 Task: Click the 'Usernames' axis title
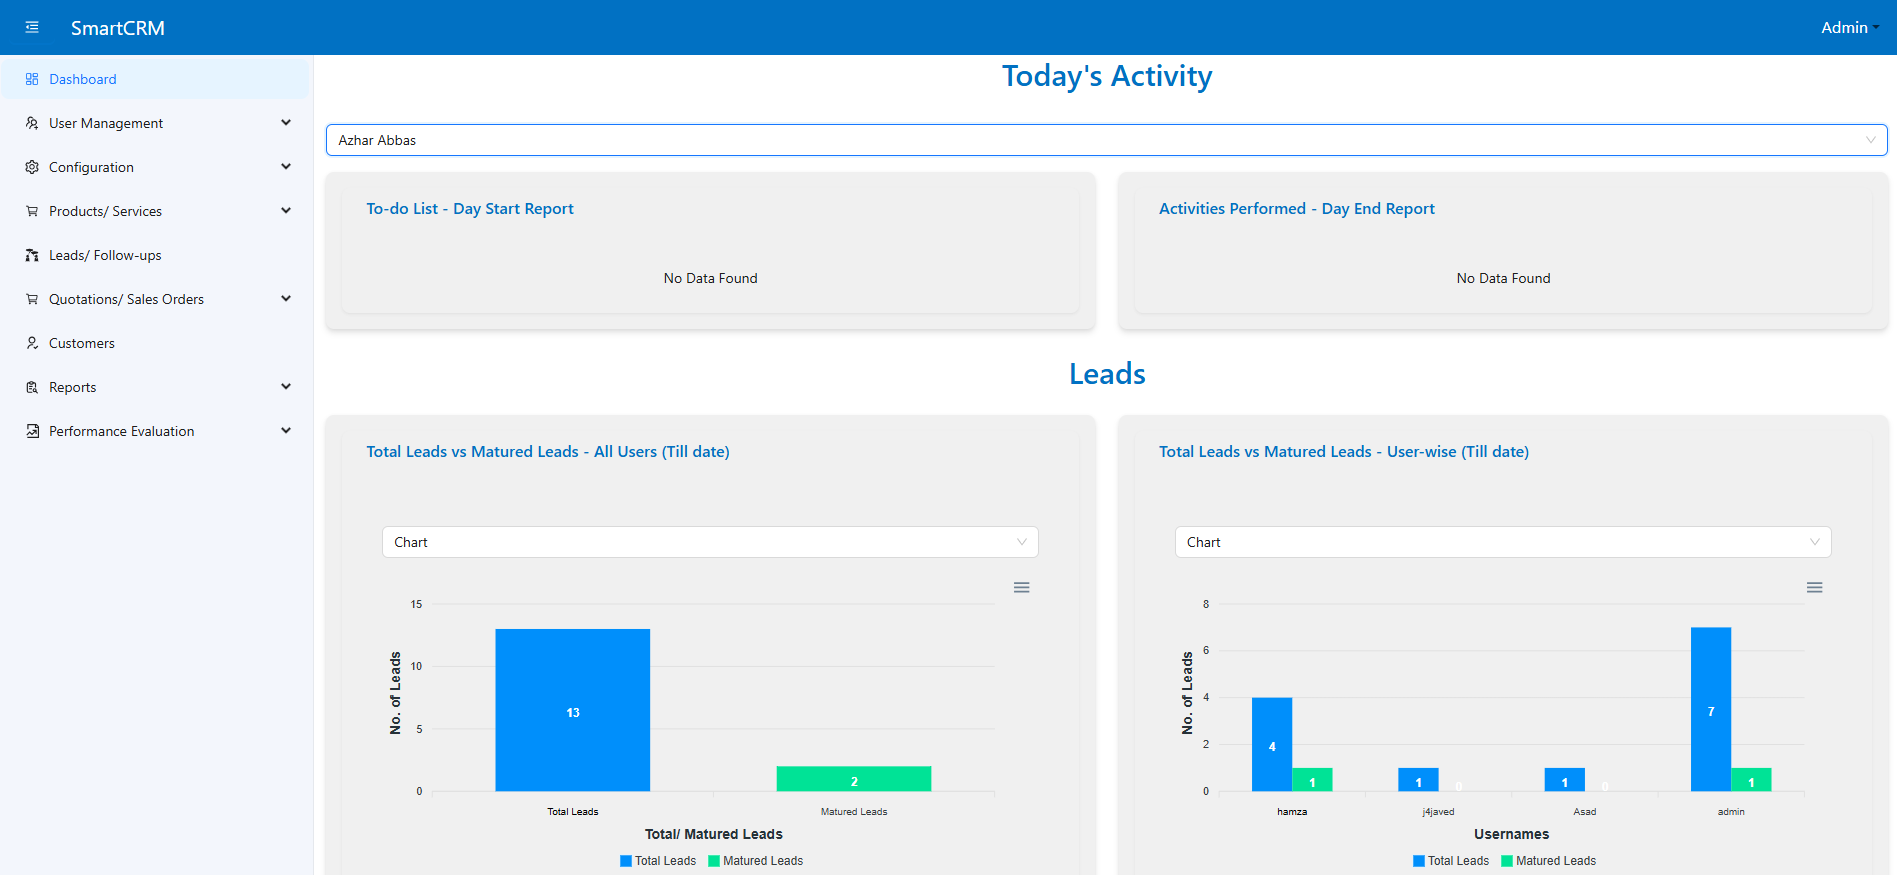point(1511,834)
